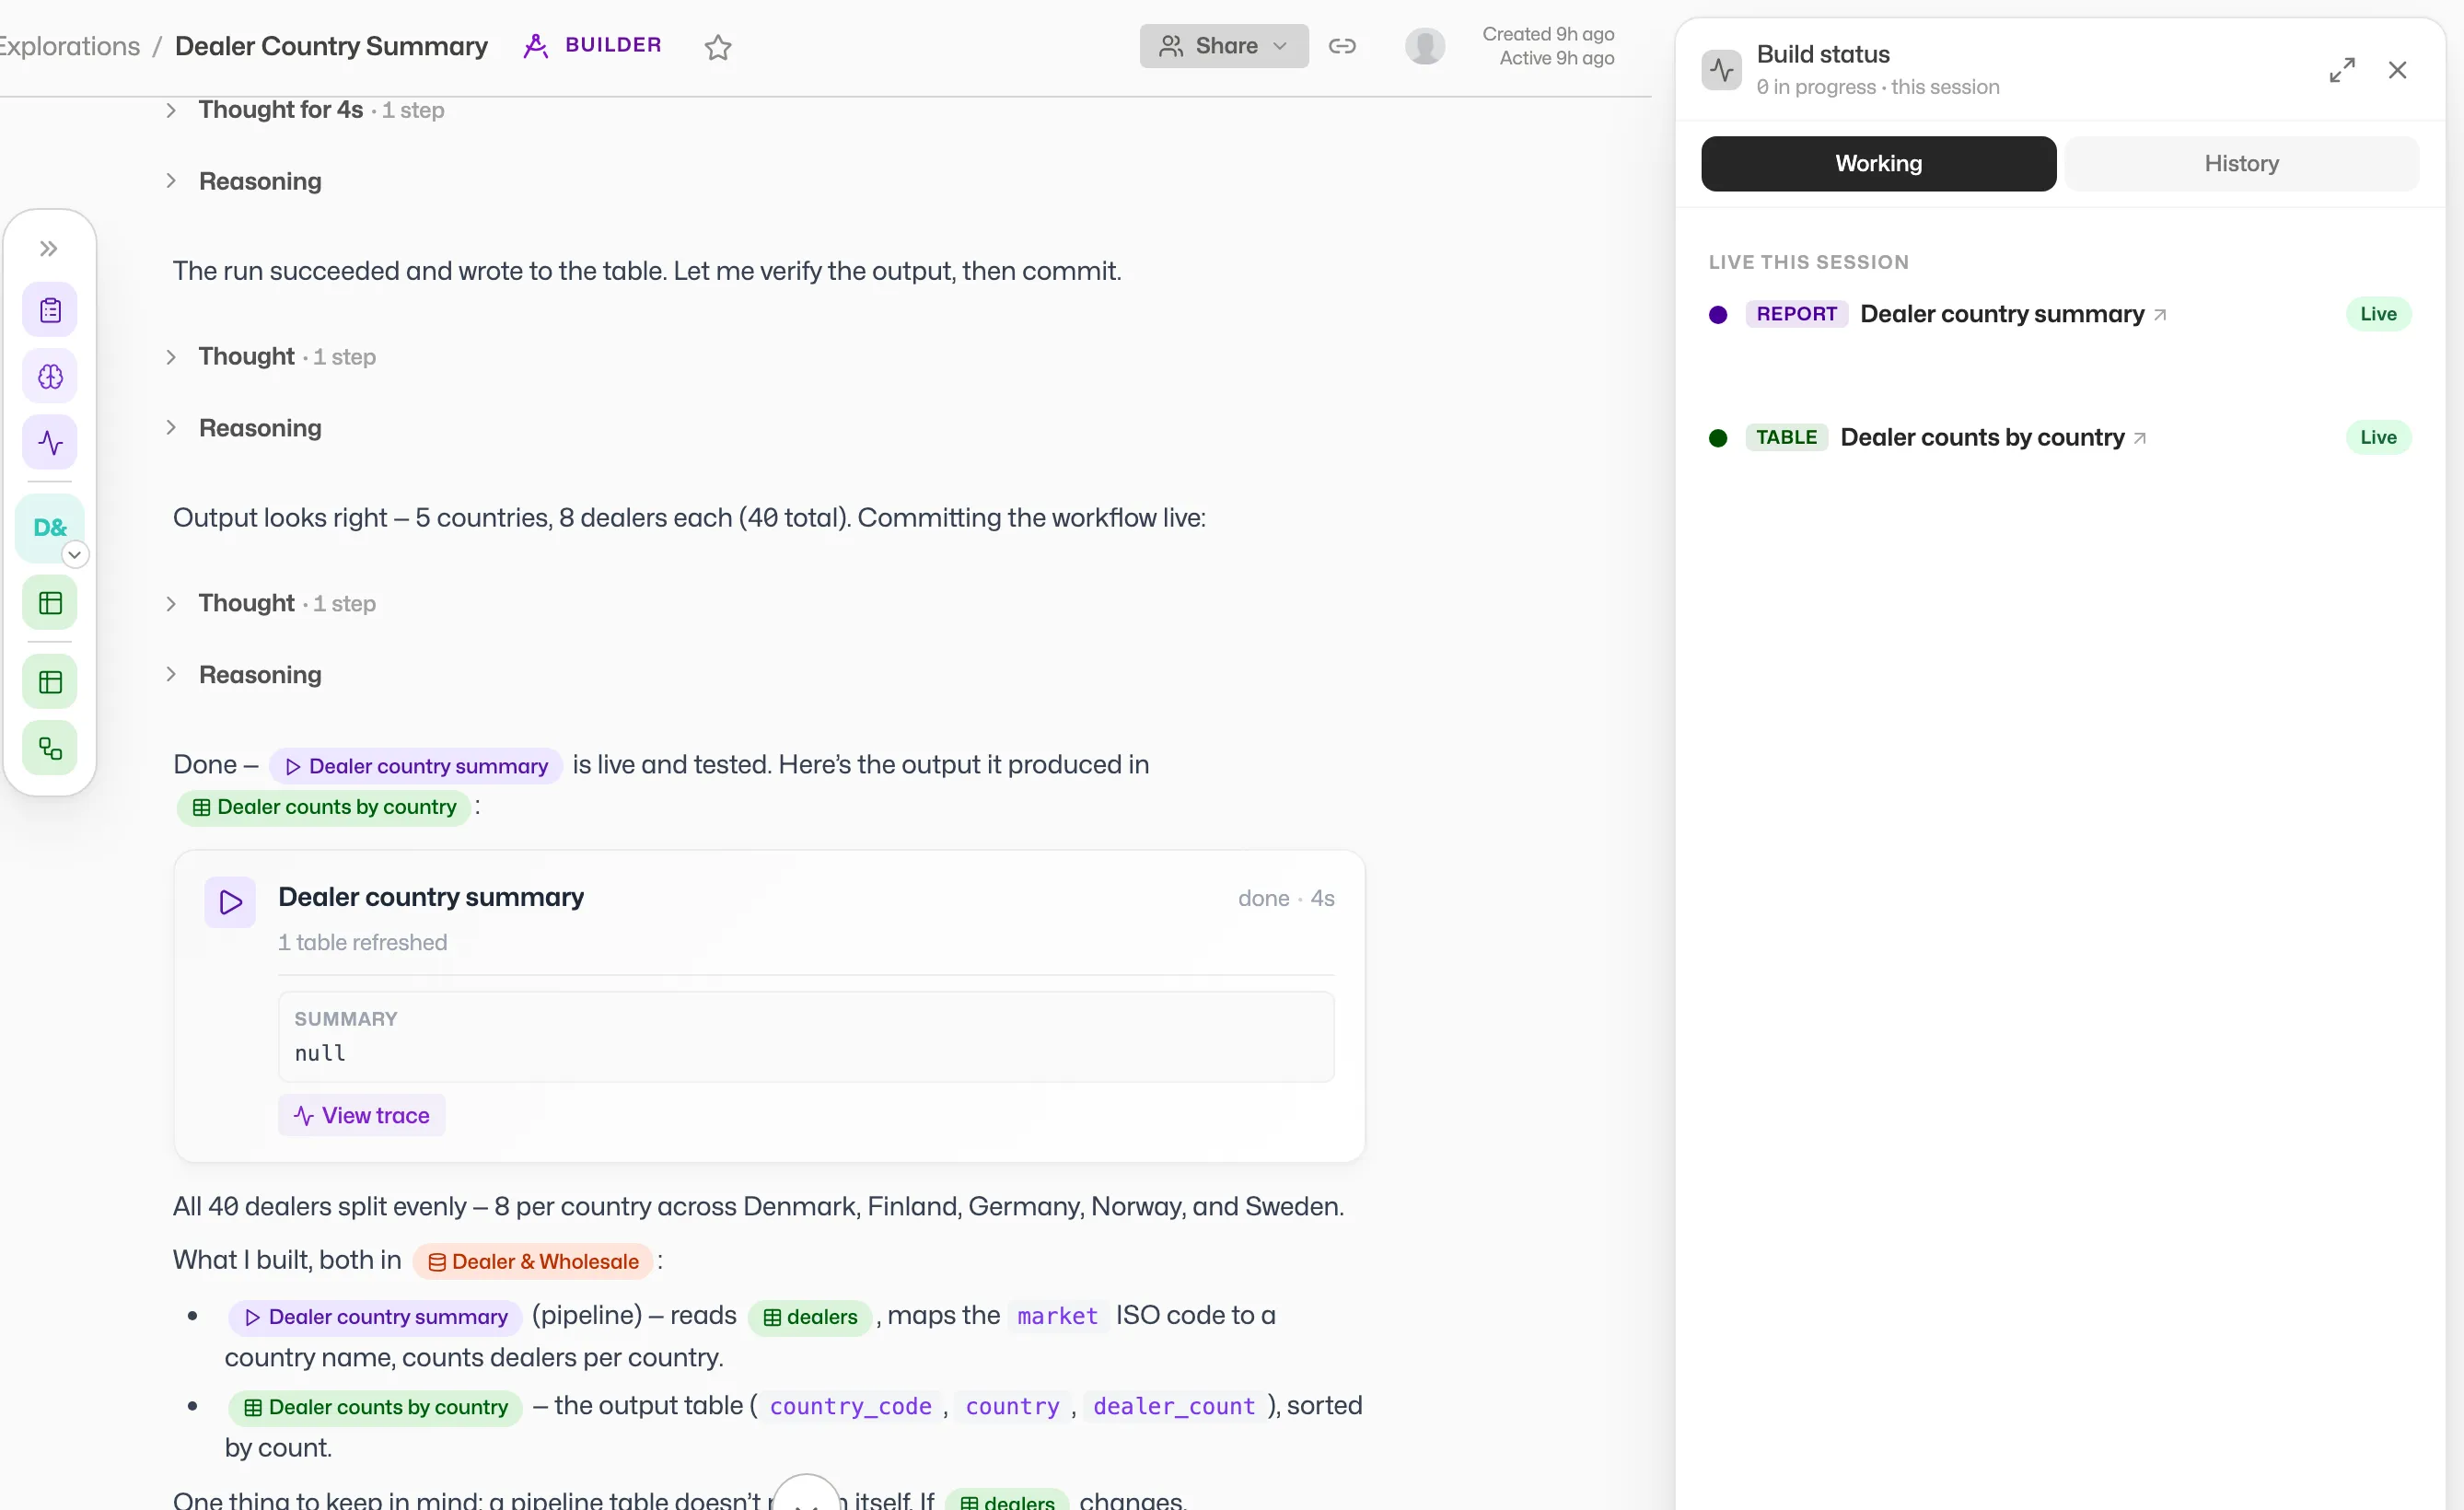Copy link with the chain icon
Screen dimensions: 2464x1510
pyautogui.click(x=1342, y=46)
